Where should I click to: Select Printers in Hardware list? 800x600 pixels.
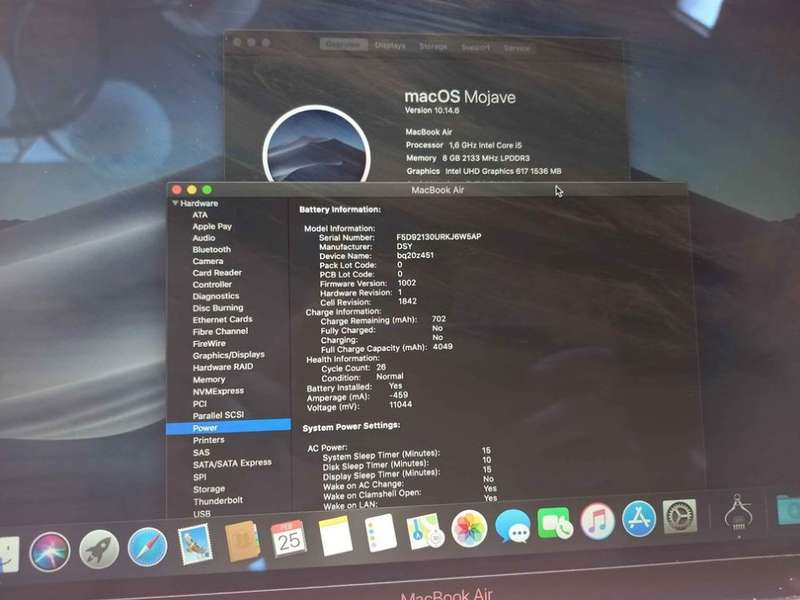pyautogui.click(x=209, y=440)
